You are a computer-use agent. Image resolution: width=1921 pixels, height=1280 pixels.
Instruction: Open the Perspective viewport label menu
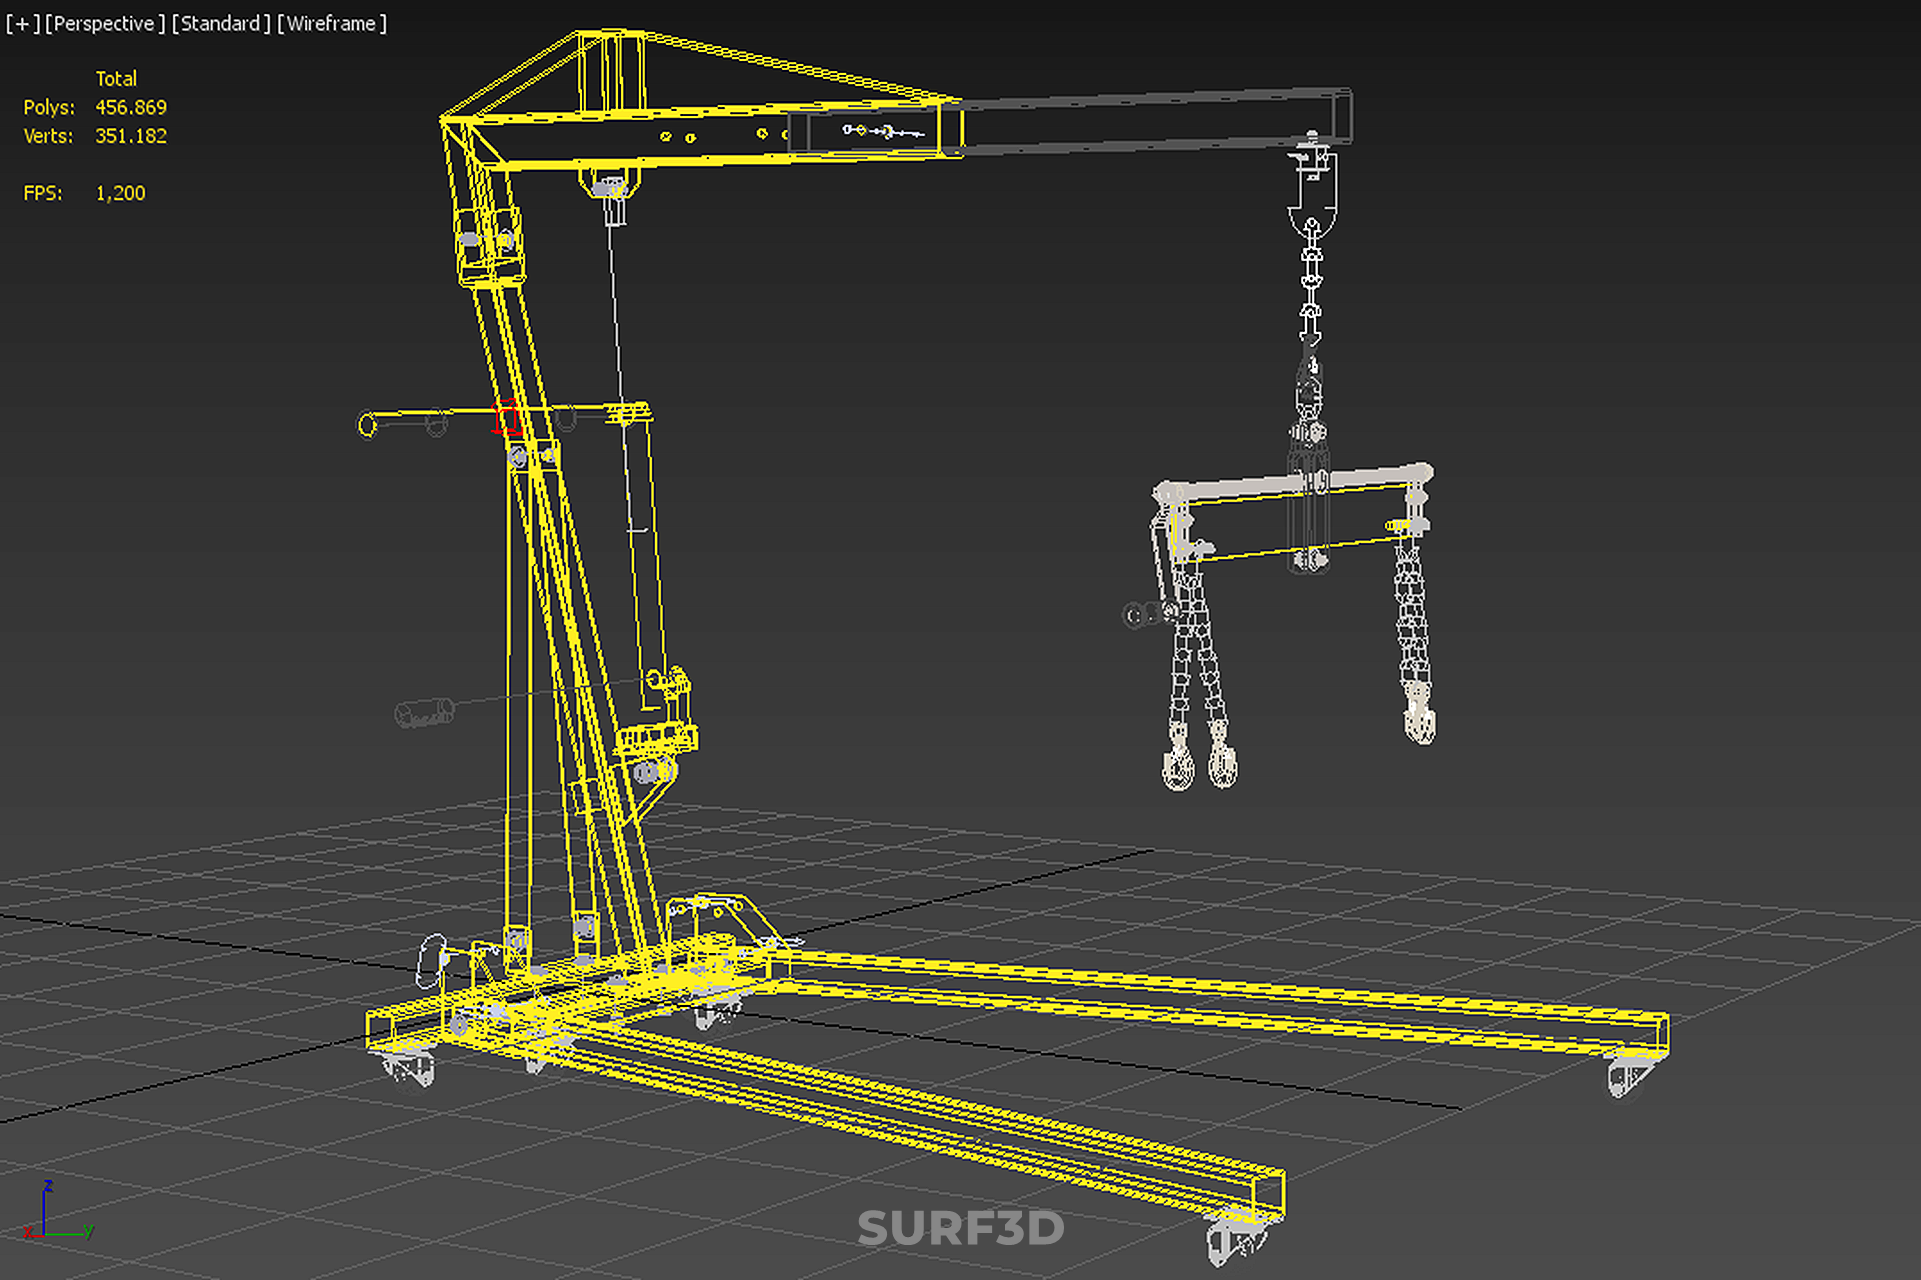click(x=105, y=23)
